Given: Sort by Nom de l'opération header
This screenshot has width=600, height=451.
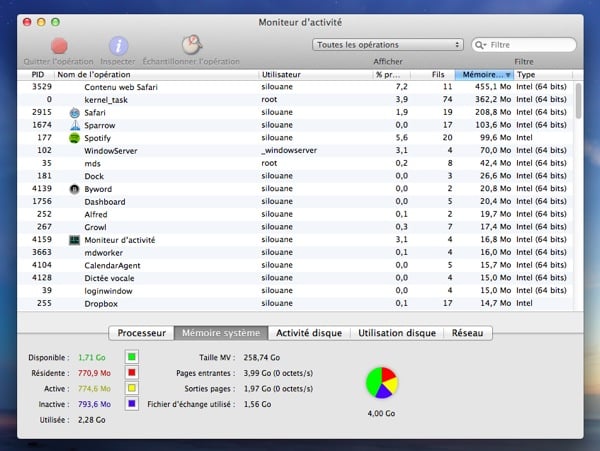Looking at the screenshot, I should tap(157, 75).
